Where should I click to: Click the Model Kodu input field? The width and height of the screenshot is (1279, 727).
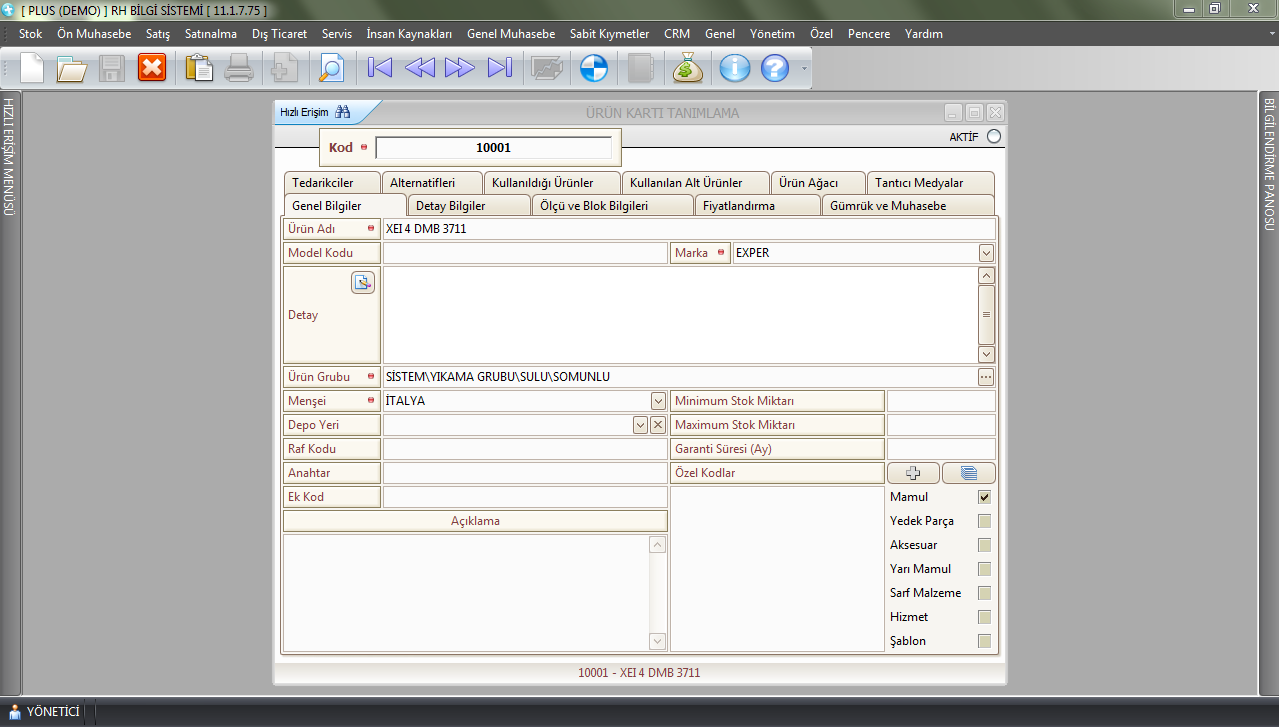524,253
